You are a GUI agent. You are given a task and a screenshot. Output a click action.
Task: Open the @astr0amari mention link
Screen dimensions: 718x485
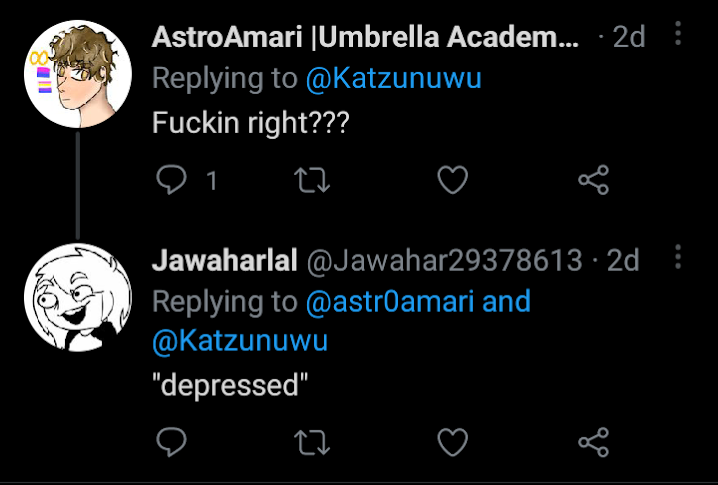pos(390,302)
